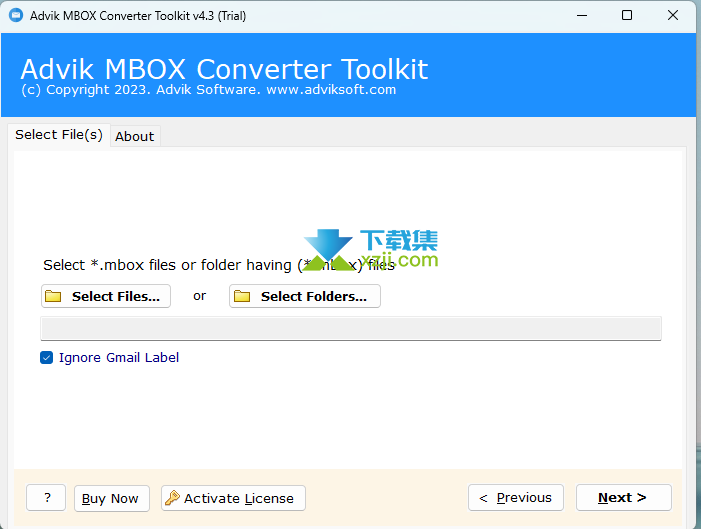Click the selected file path field
Viewport: 701px width, 529px height.
[351, 329]
